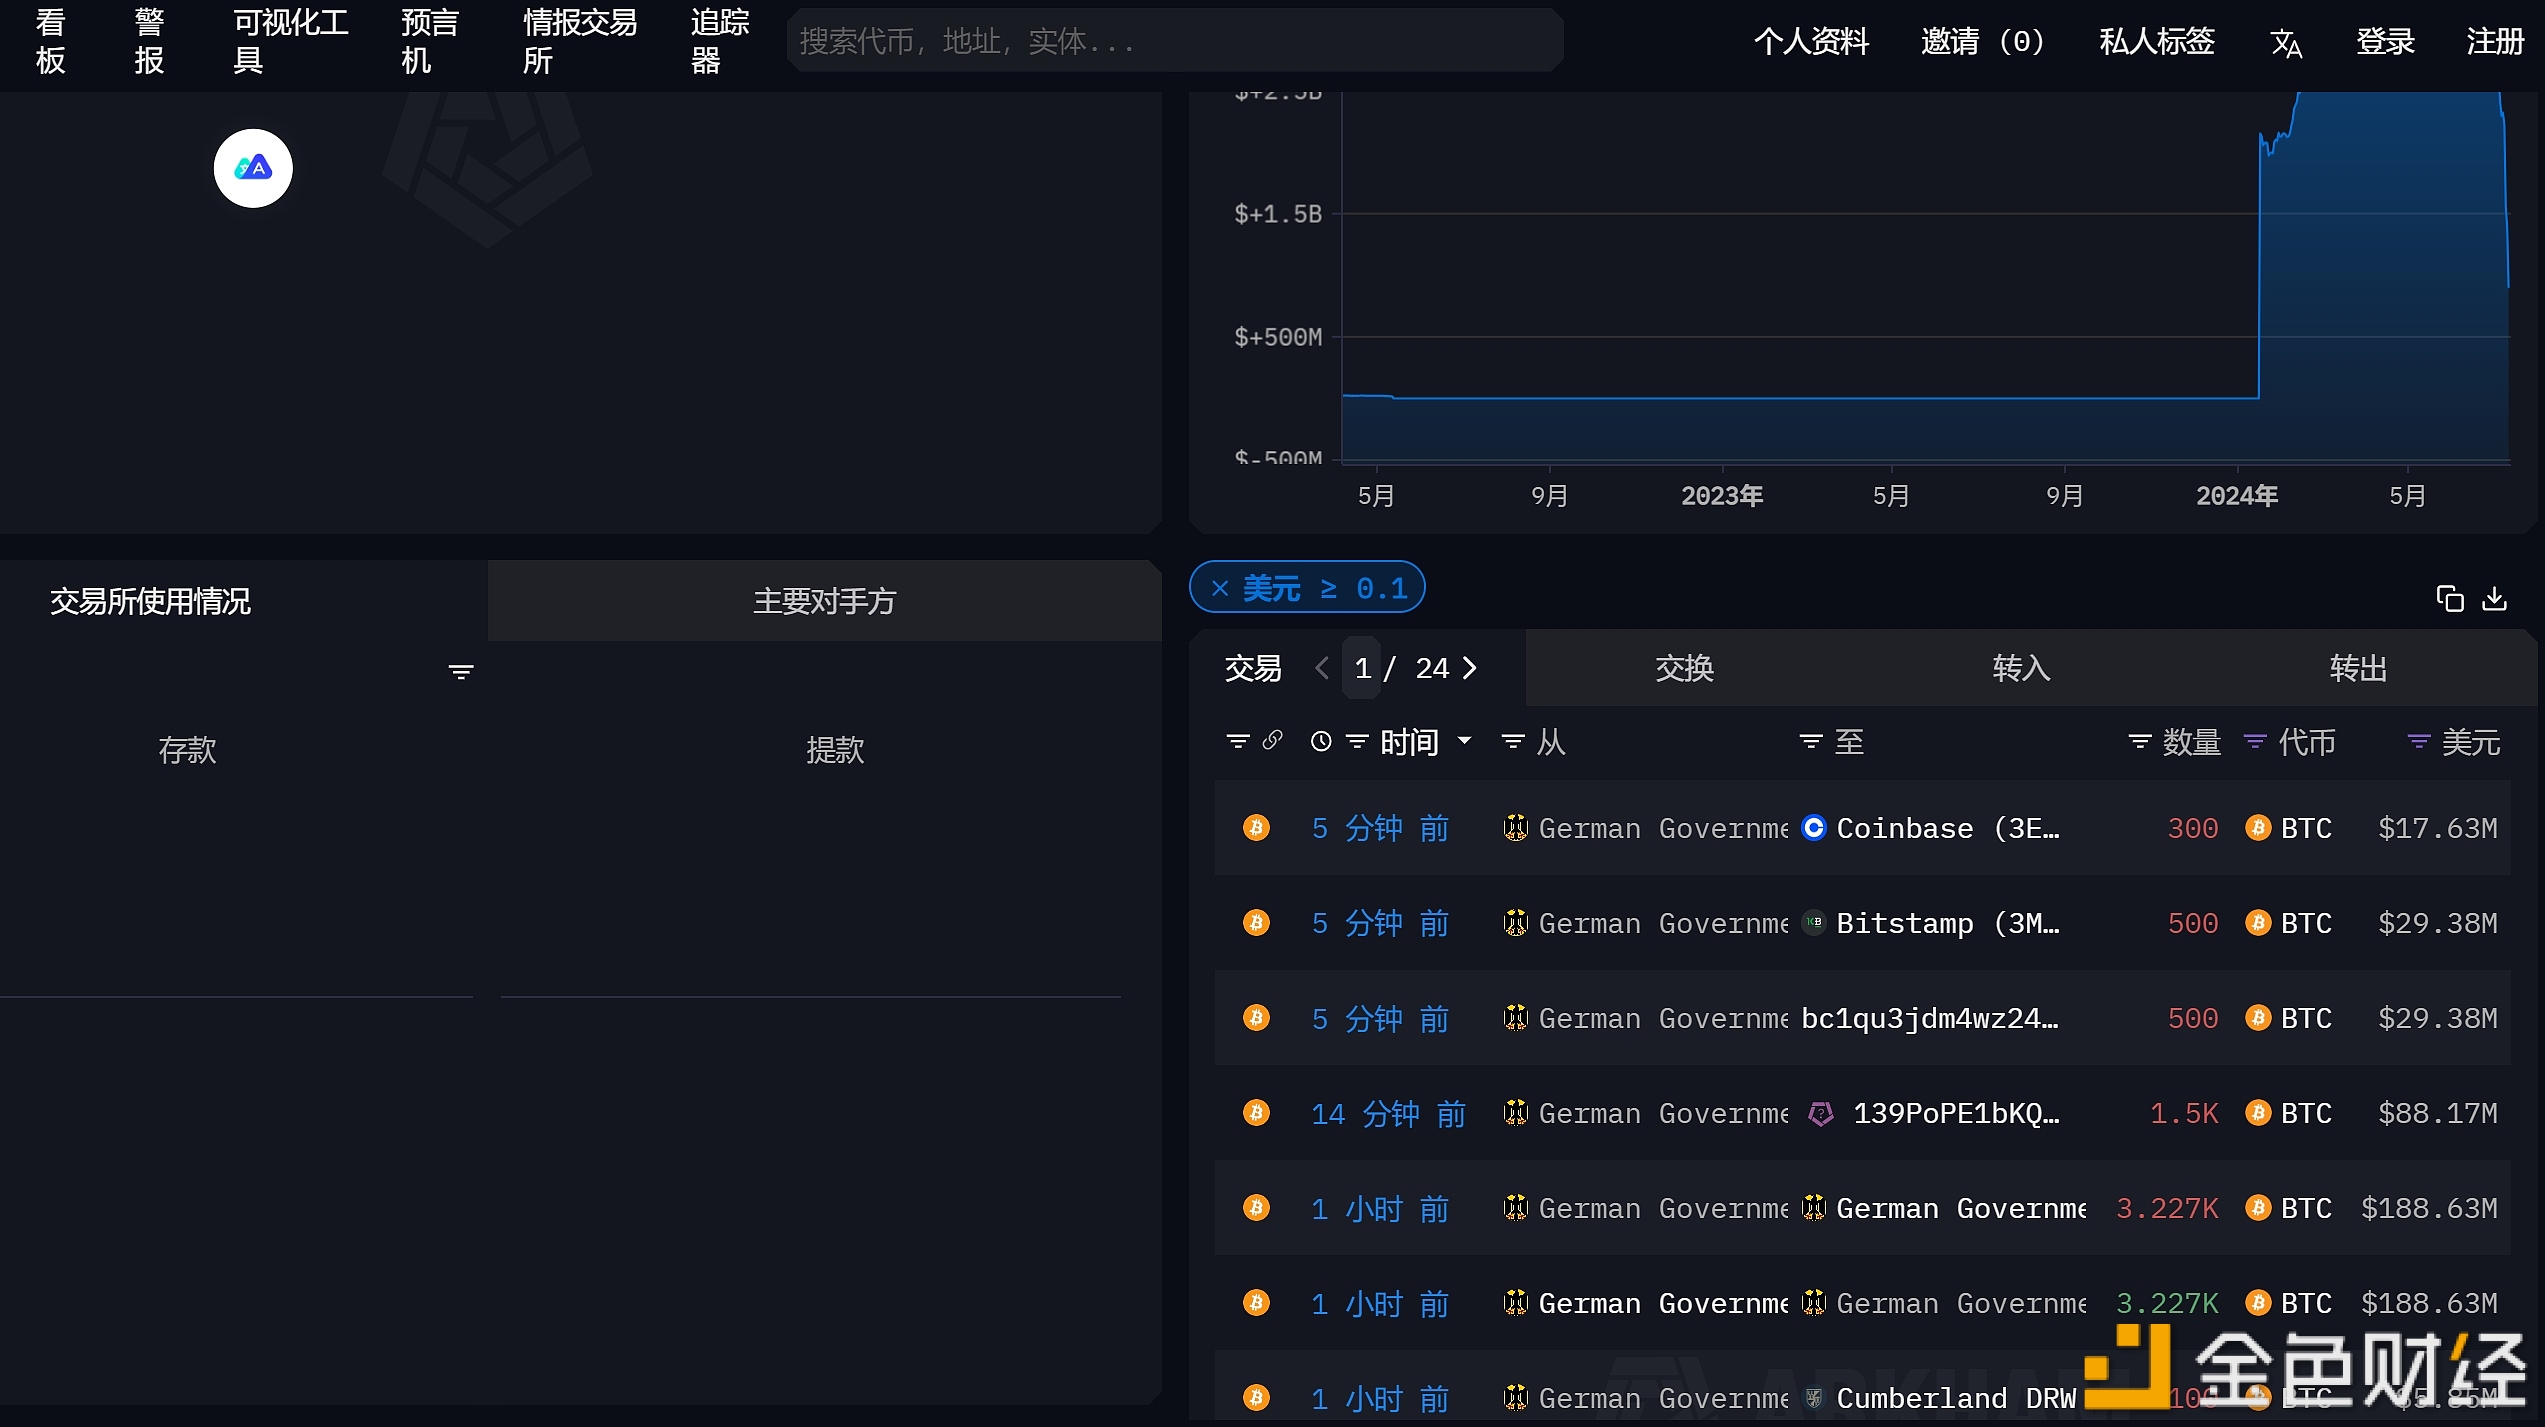The height and width of the screenshot is (1427, 2545).
Task: Select the 交易 transactions tab
Action: [1252, 668]
